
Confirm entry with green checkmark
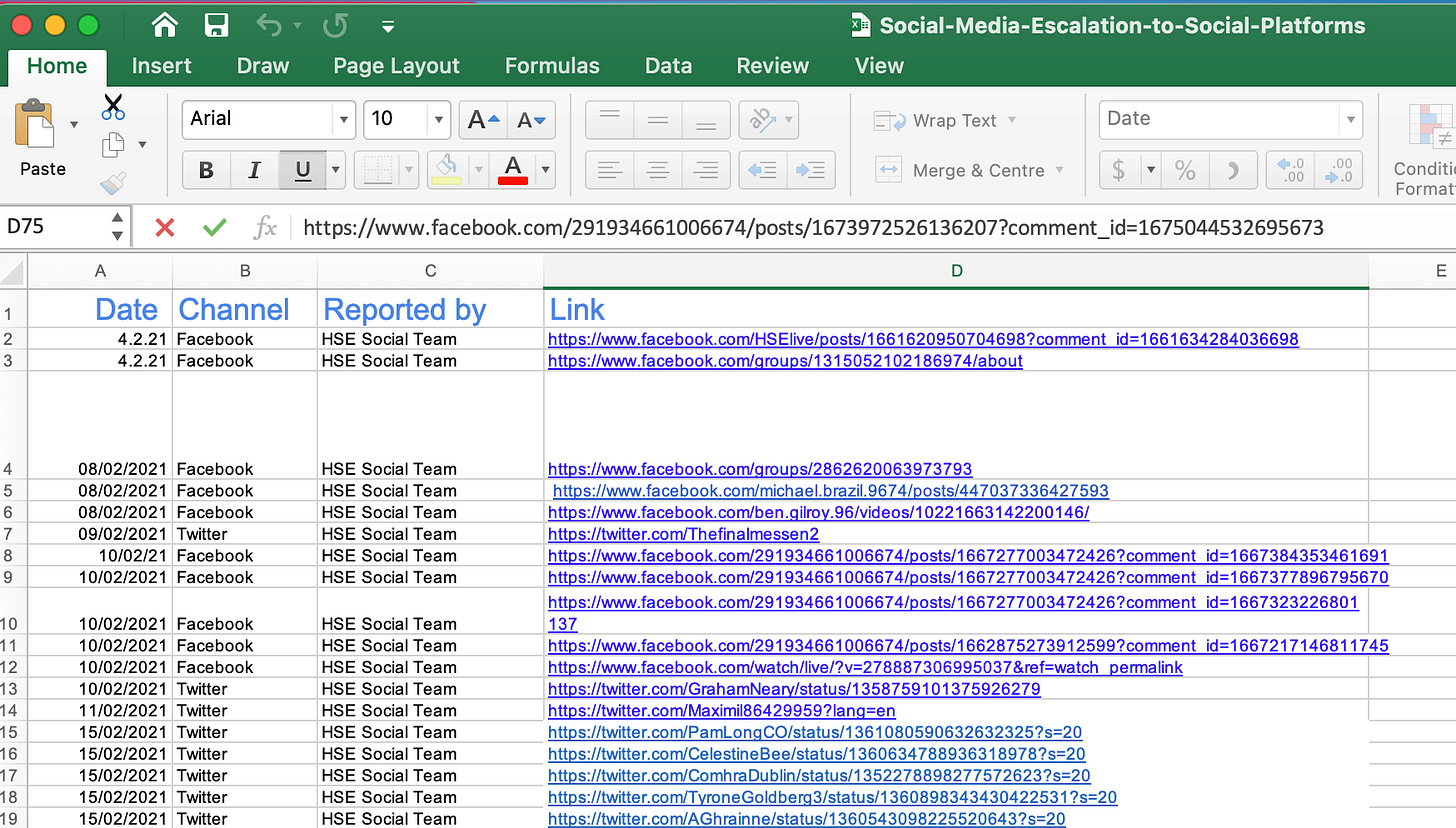pos(214,228)
